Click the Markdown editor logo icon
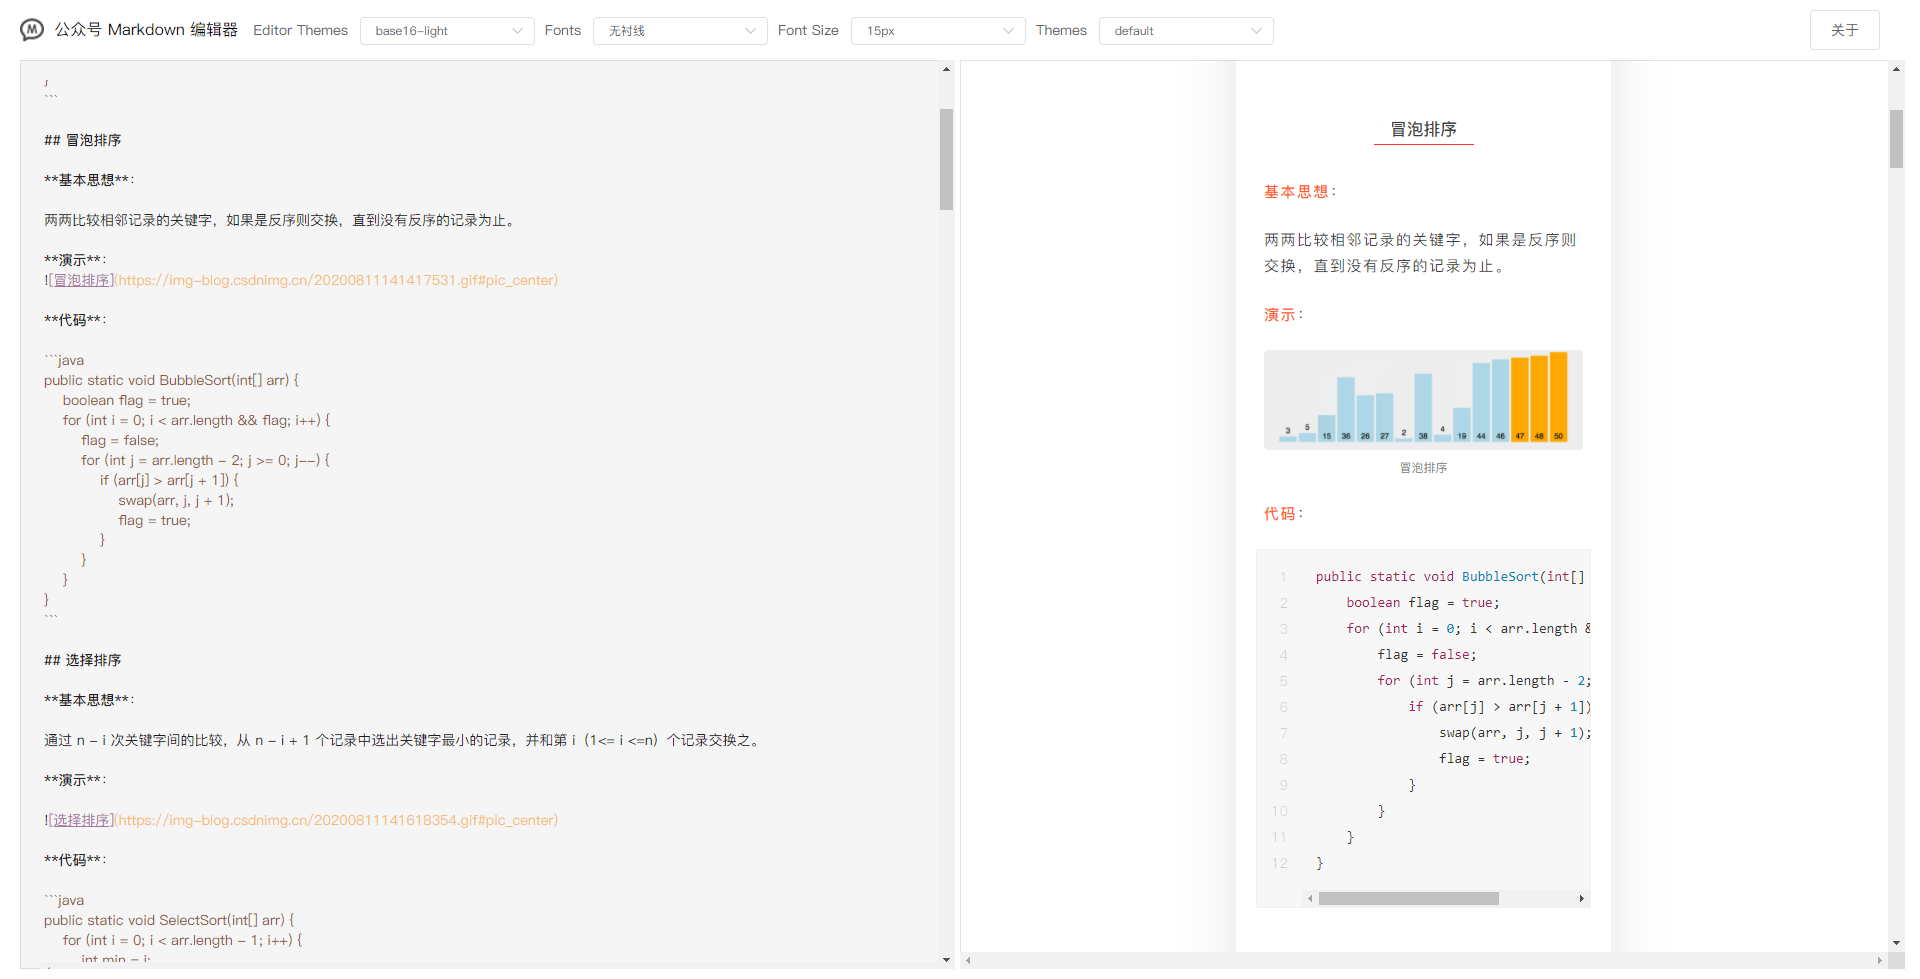 pyautogui.click(x=32, y=30)
